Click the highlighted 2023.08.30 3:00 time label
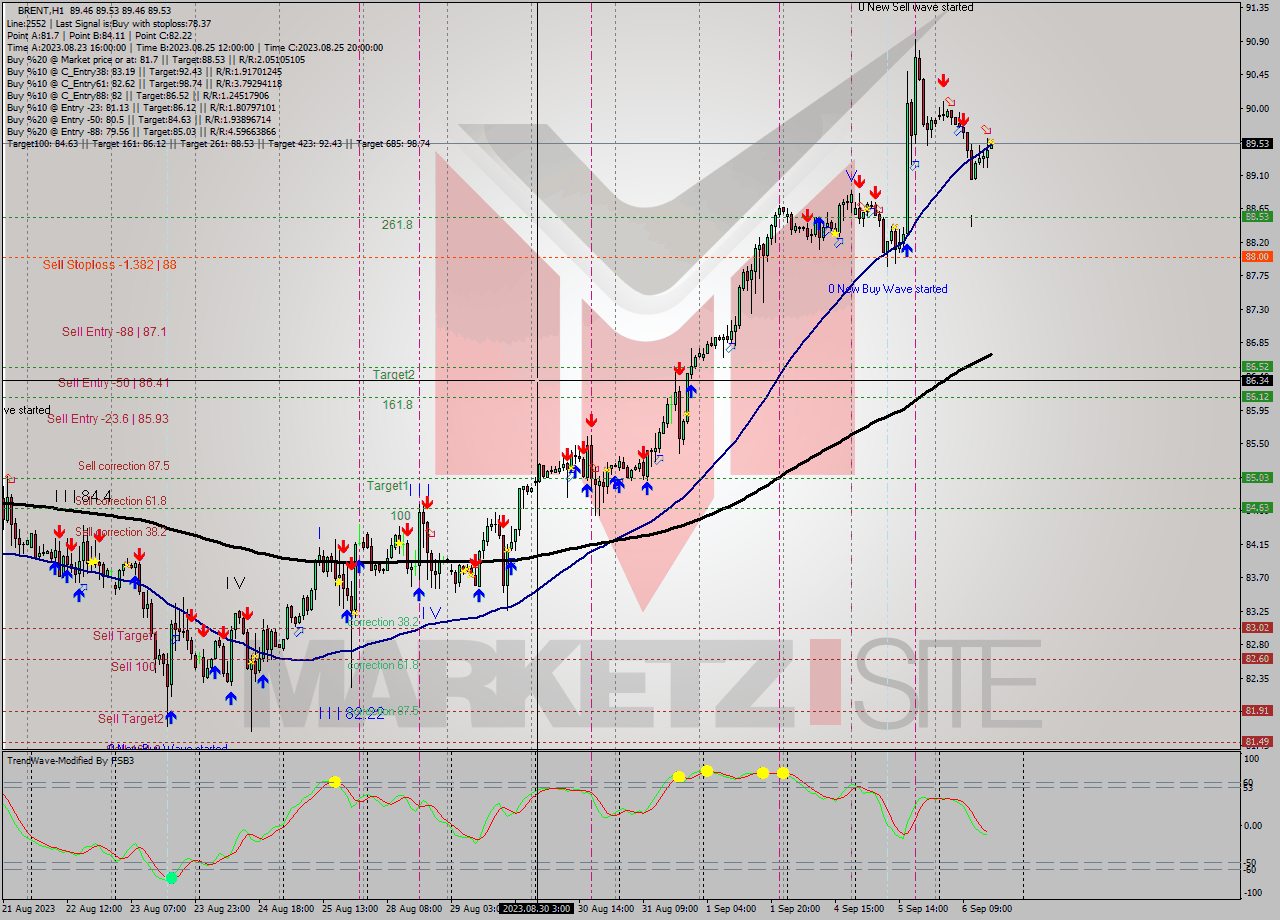 click(x=536, y=909)
